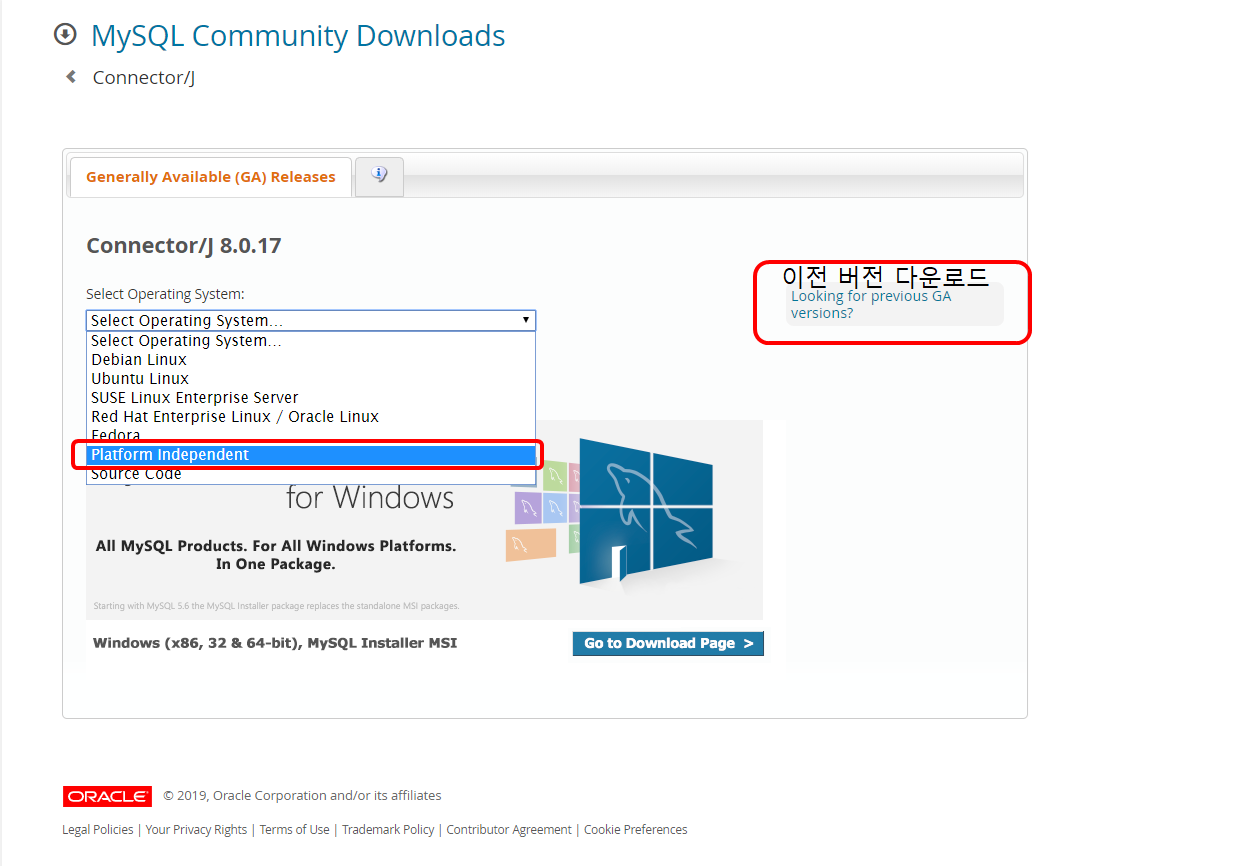Open Terms of Use footer link
The image size is (1251, 866).
pyautogui.click(x=294, y=830)
